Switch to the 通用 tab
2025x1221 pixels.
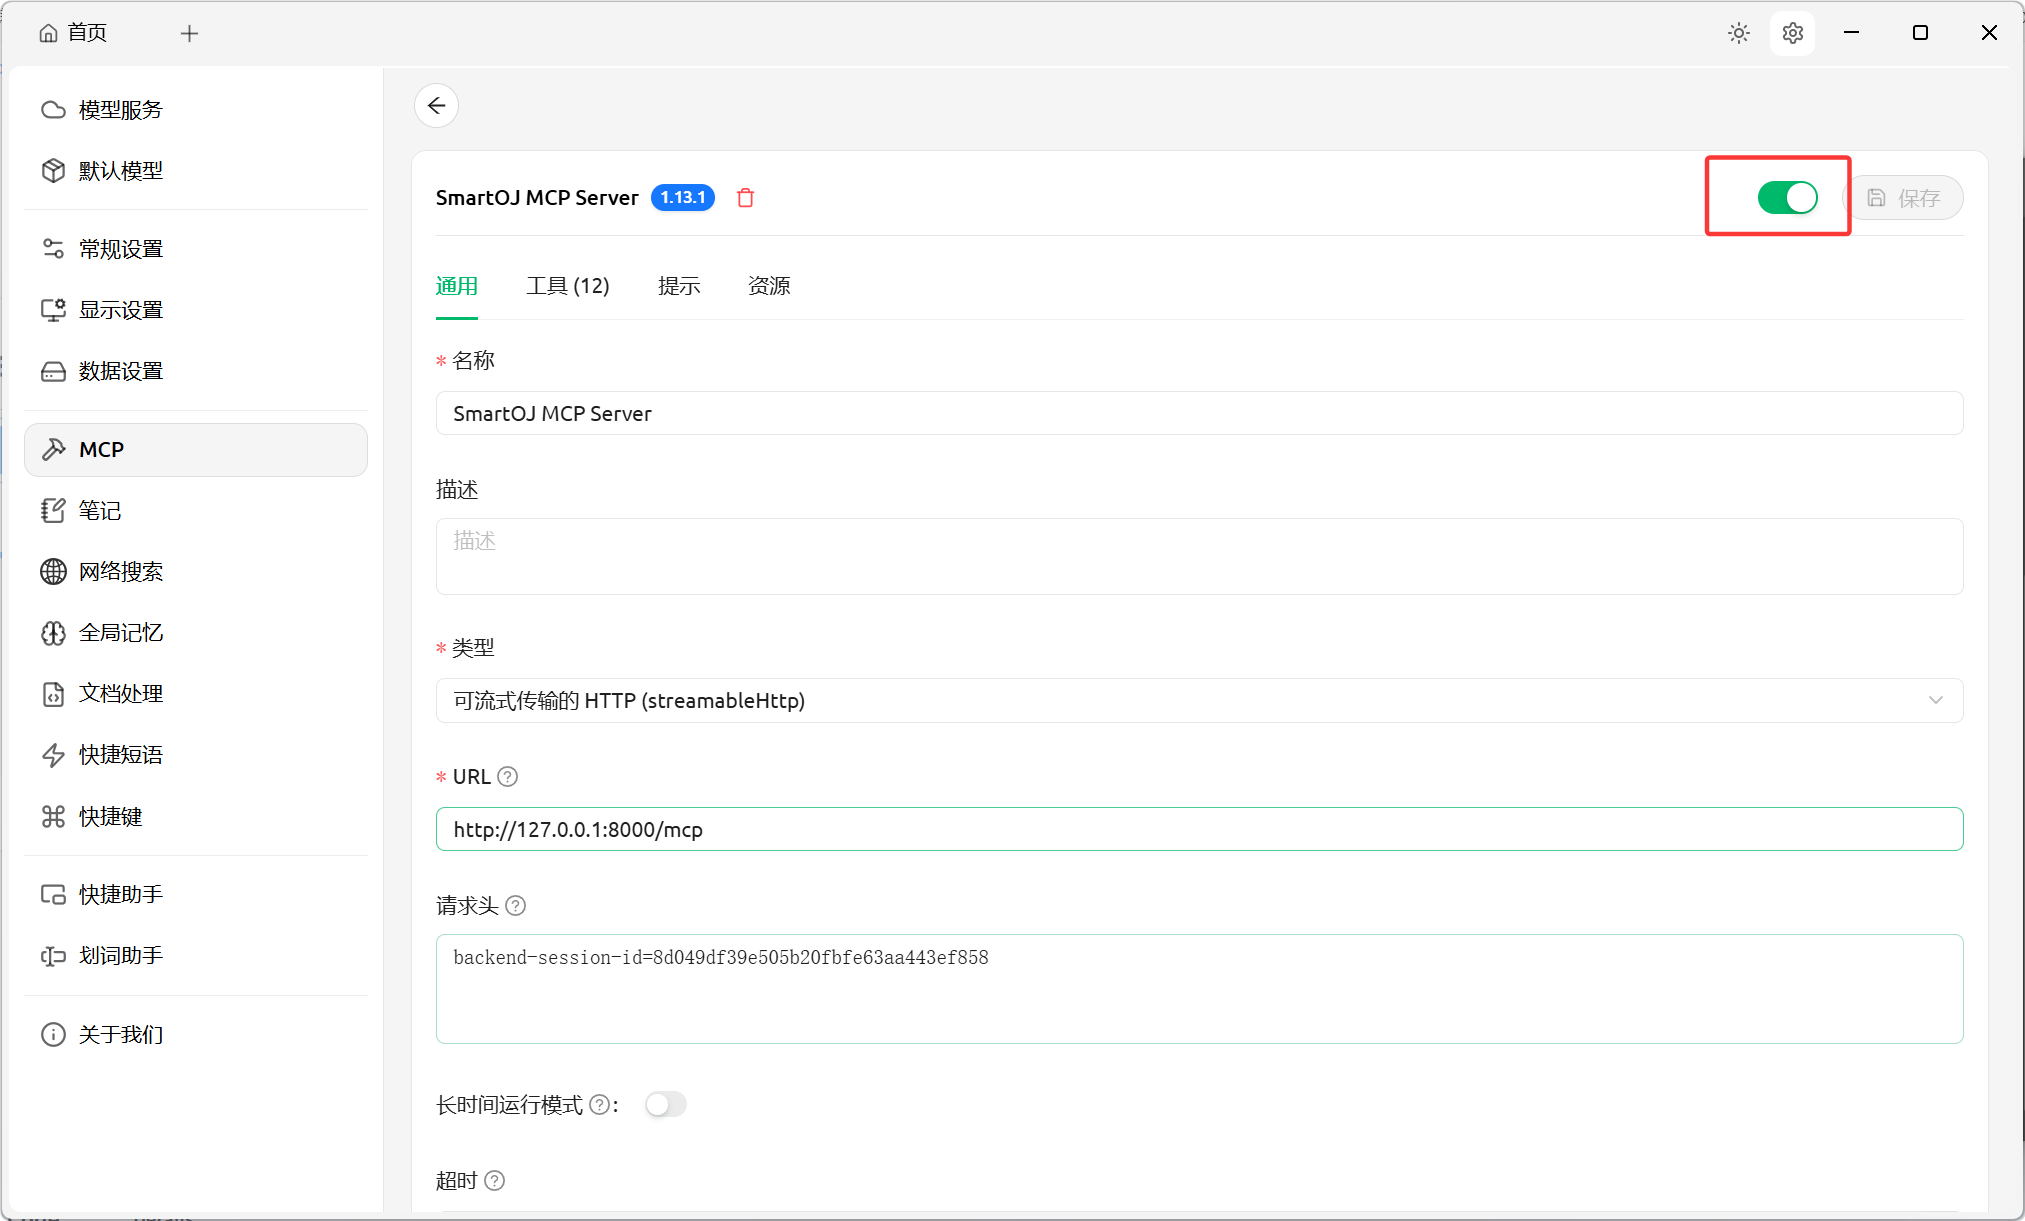pyautogui.click(x=457, y=287)
